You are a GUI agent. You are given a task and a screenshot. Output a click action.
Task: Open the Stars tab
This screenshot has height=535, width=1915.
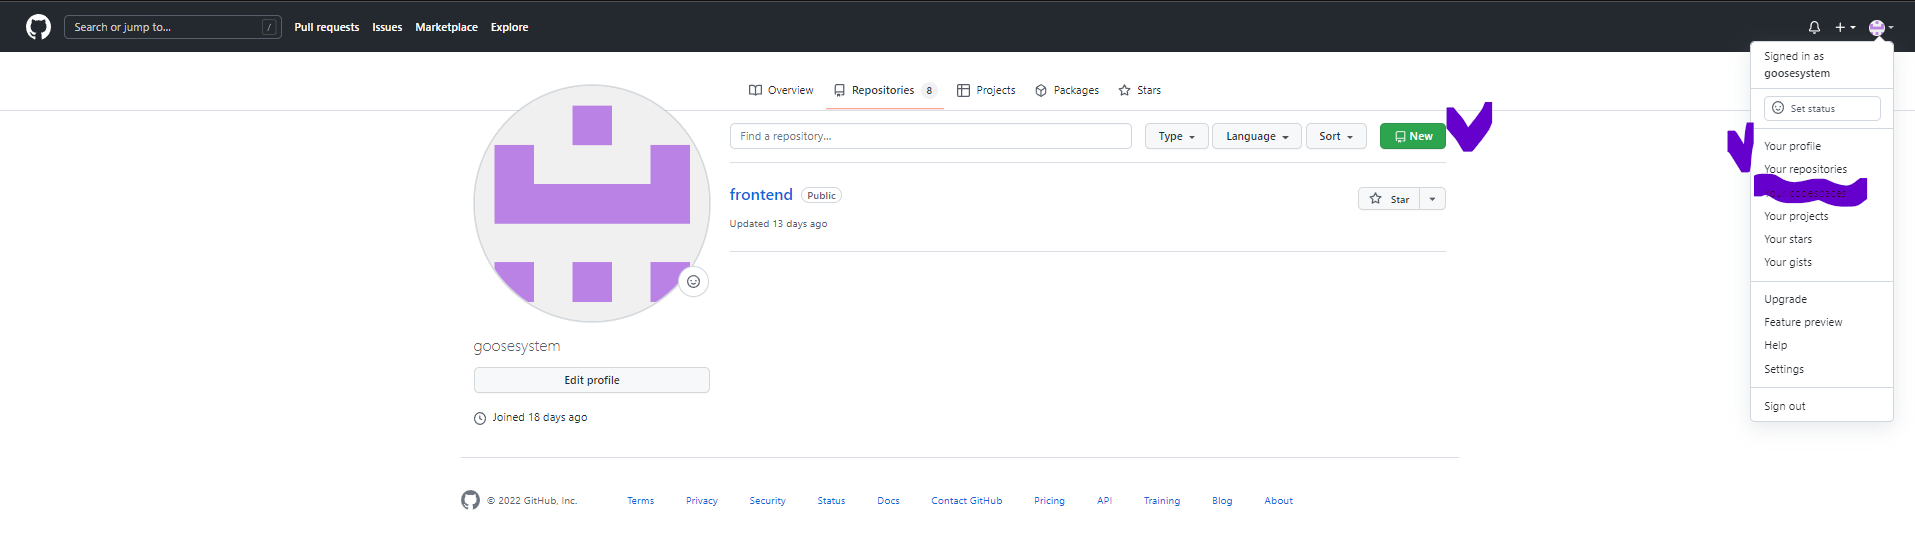tap(1140, 90)
